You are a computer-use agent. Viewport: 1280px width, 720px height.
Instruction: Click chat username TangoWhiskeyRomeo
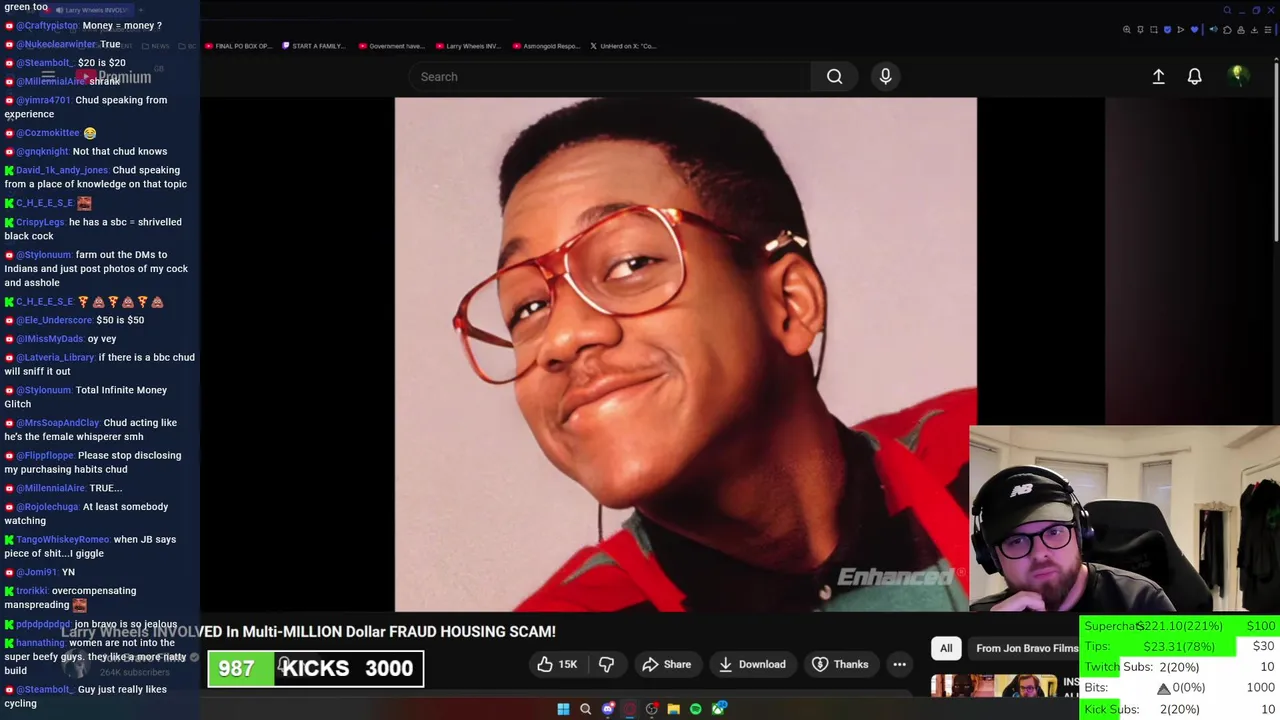pos(62,539)
